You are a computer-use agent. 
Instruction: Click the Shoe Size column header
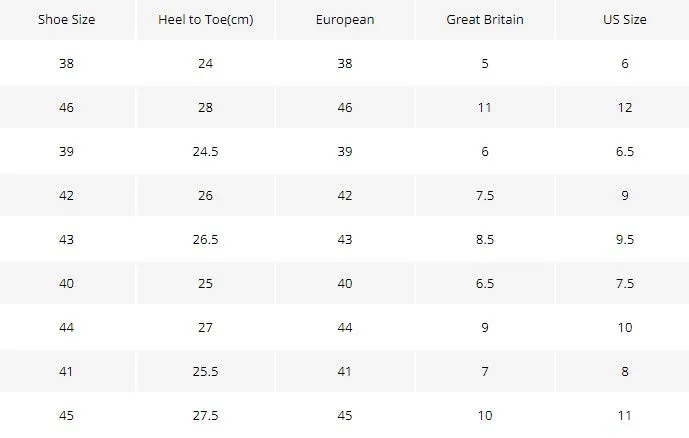click(x=66, y=20)
